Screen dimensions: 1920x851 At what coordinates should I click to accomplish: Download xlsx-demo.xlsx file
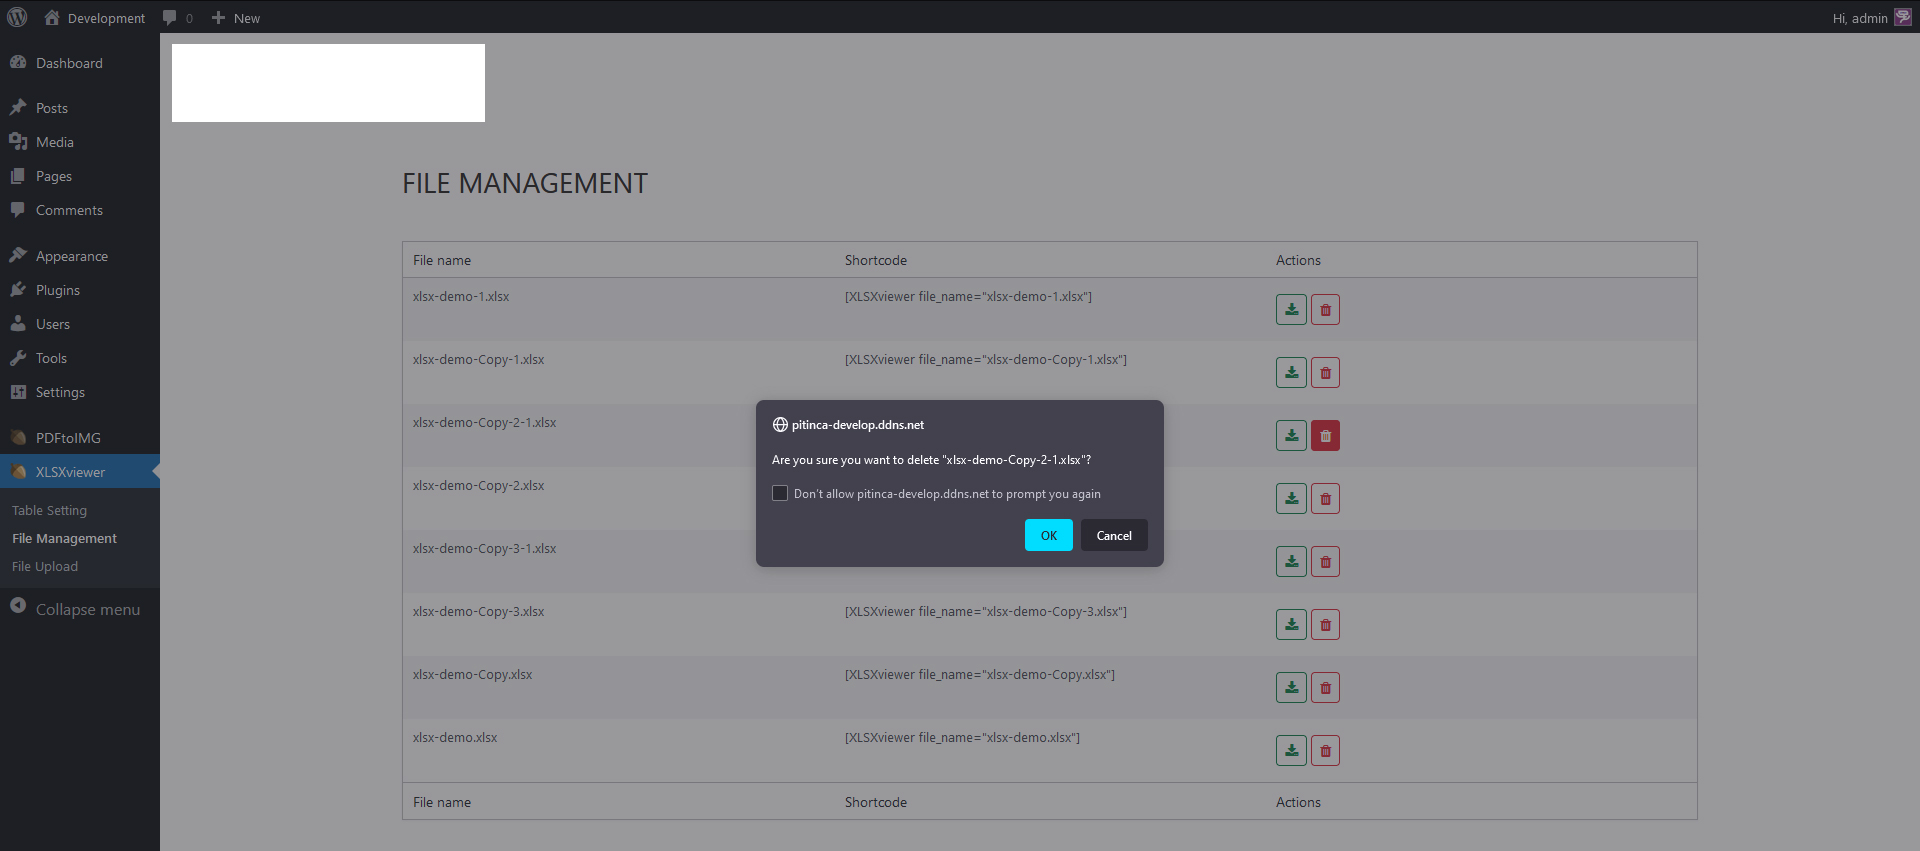click(x=1291, y=751)
